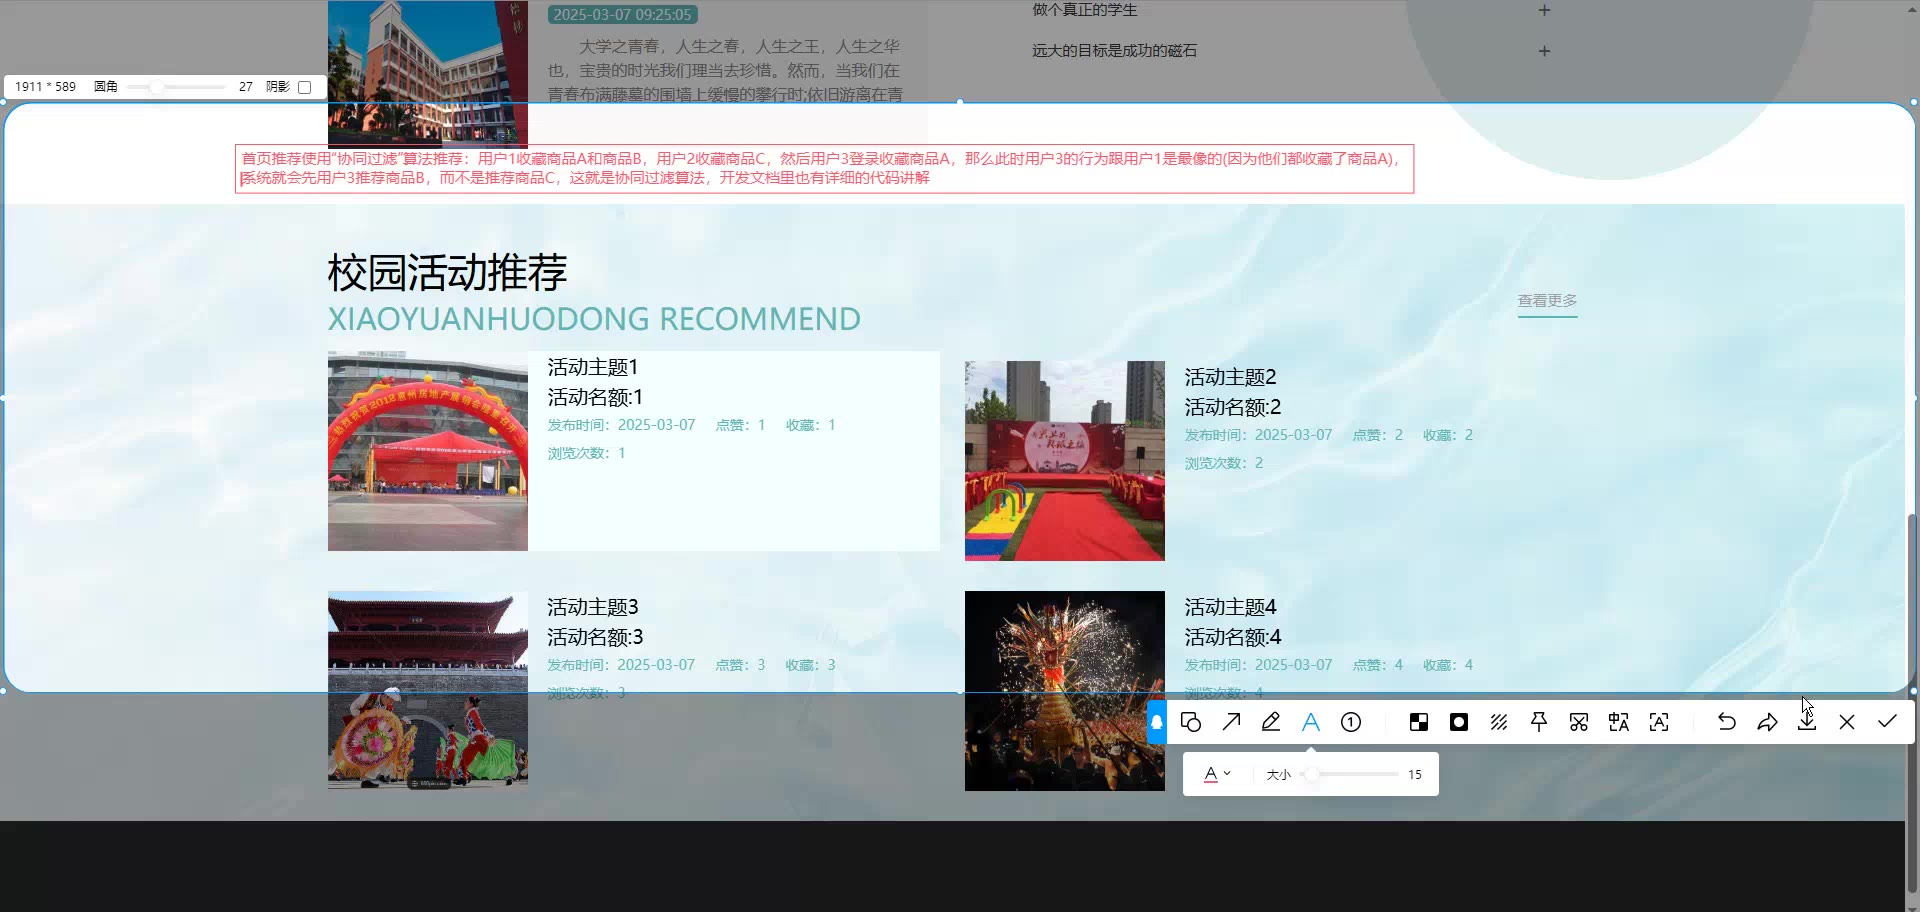Run OCR text recognition on capture

click(1659, 722)
